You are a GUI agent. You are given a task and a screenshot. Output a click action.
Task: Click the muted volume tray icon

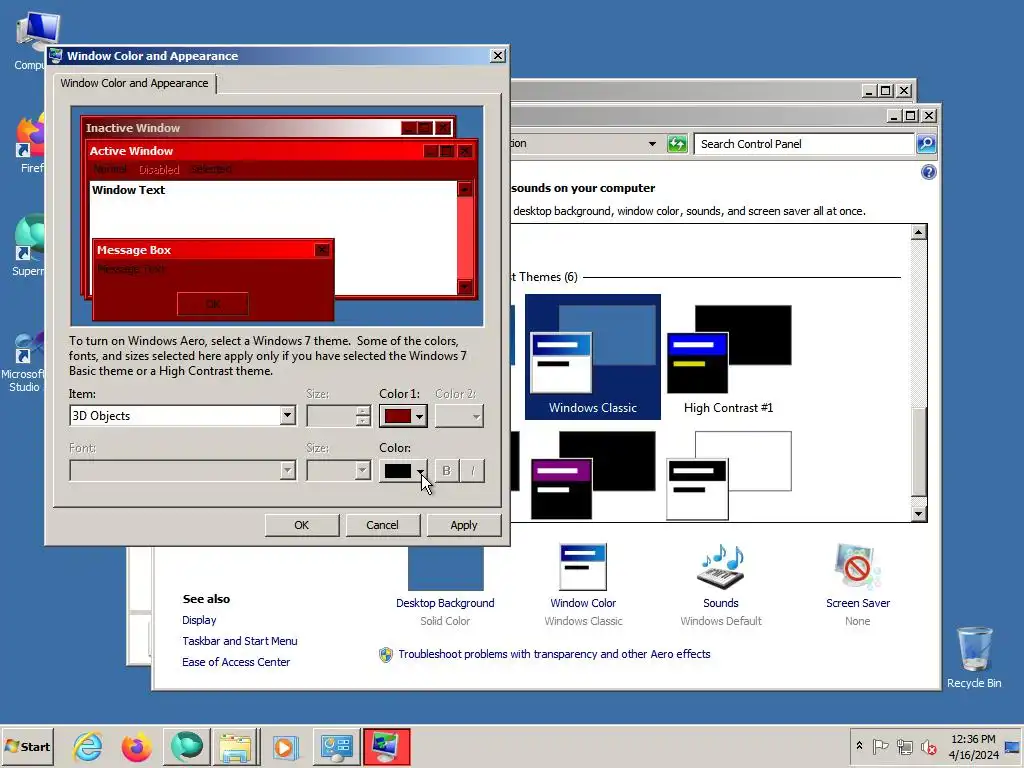(x=928, y=746)
